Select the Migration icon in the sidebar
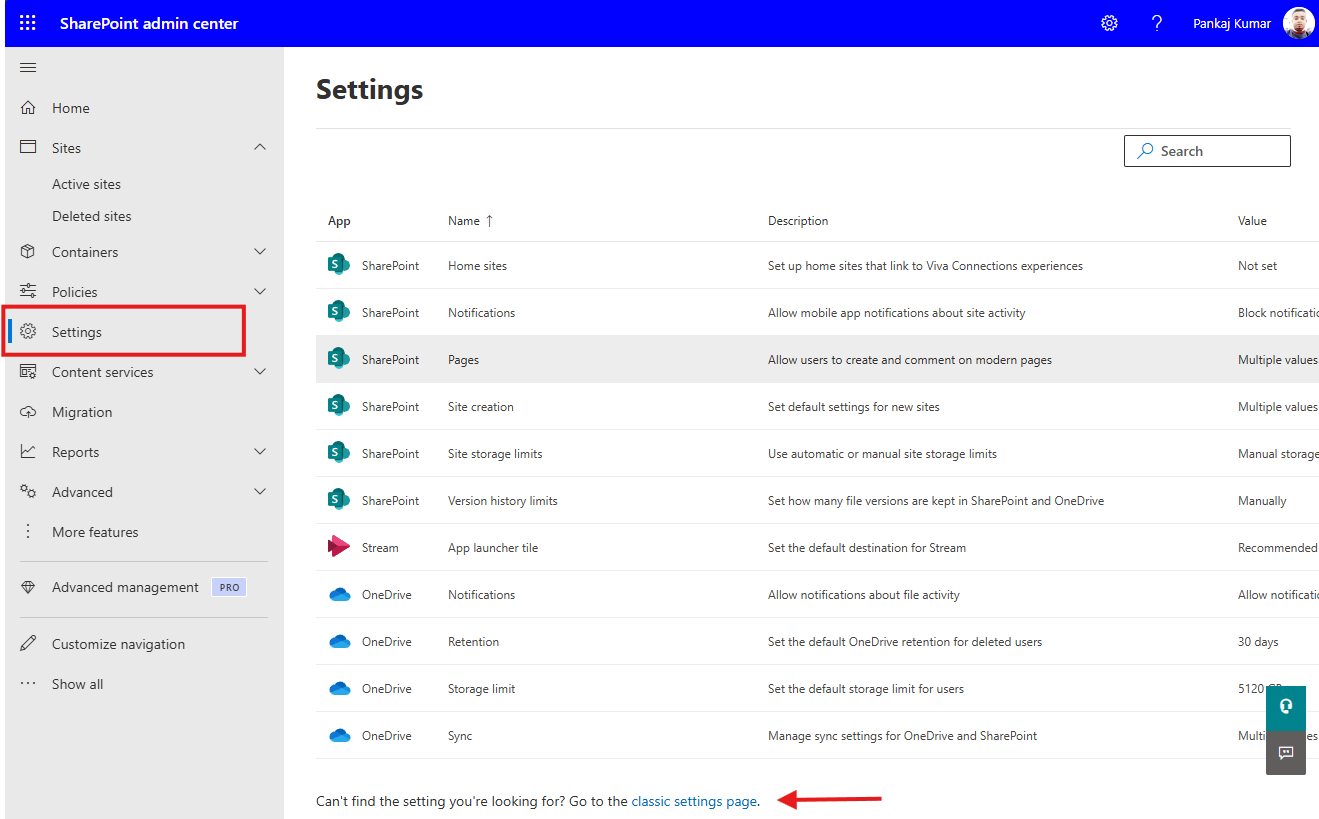 (30, 411)
